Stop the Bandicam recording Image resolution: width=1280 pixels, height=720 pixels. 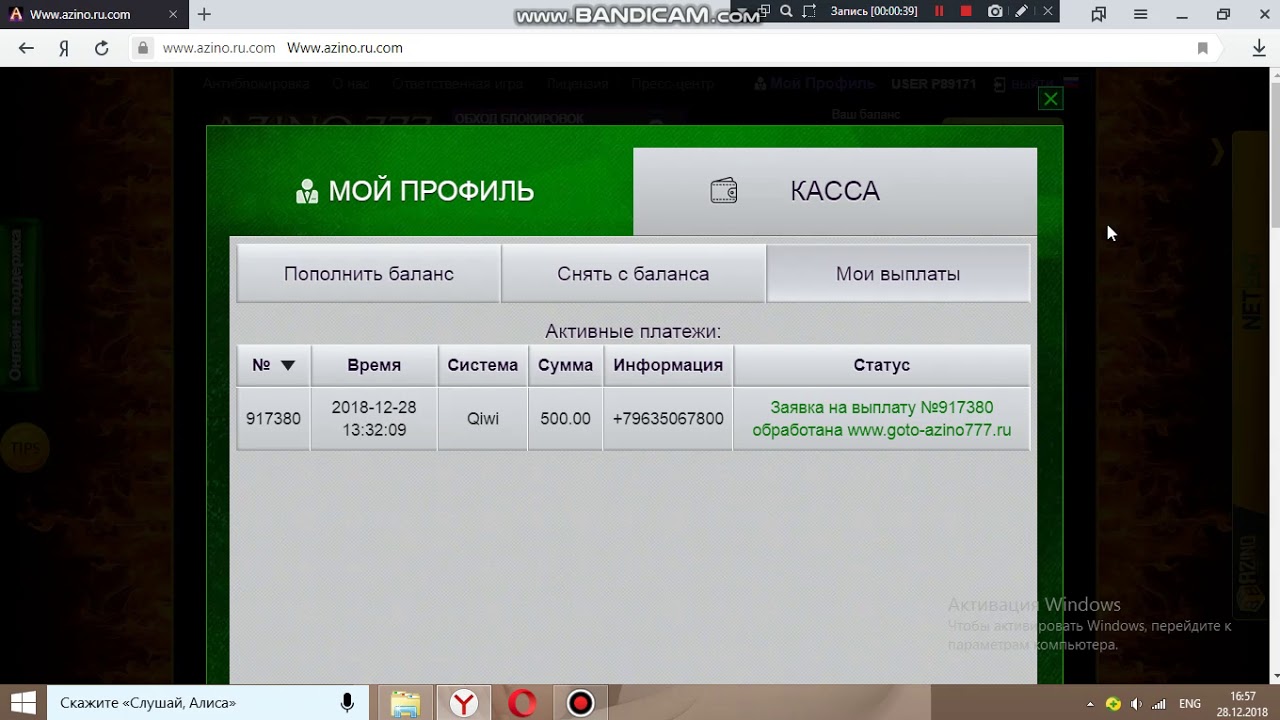tap(966, 11)
